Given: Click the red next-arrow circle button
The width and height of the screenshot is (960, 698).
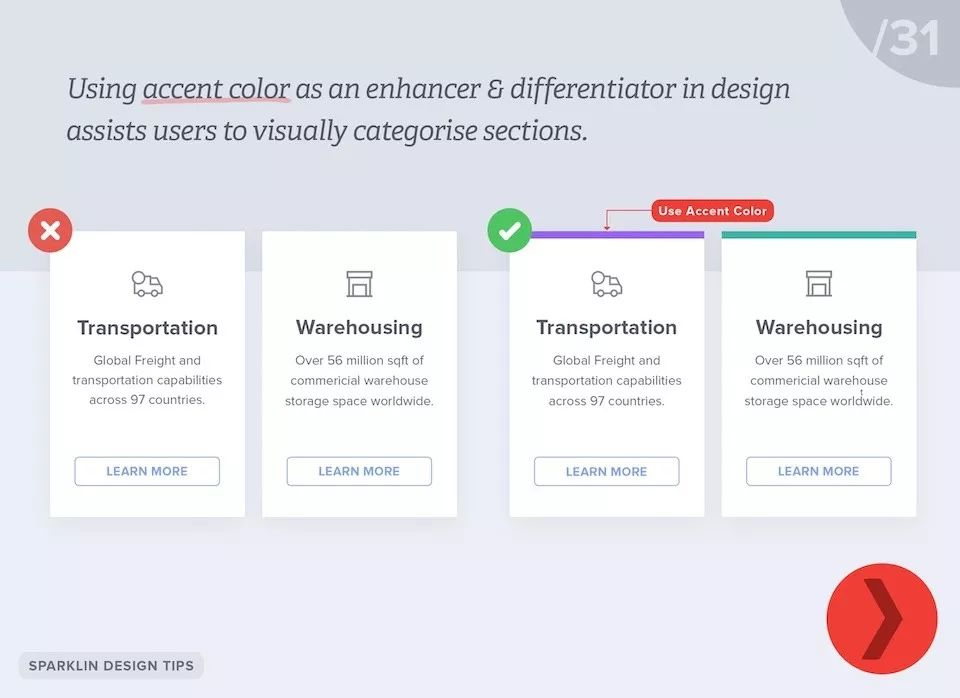Looking at the screenshot, I should coord(882,618).
